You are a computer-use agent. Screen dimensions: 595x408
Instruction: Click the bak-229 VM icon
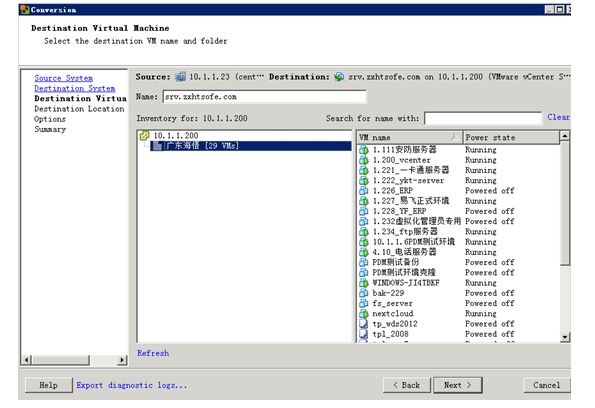pos(364,293)
